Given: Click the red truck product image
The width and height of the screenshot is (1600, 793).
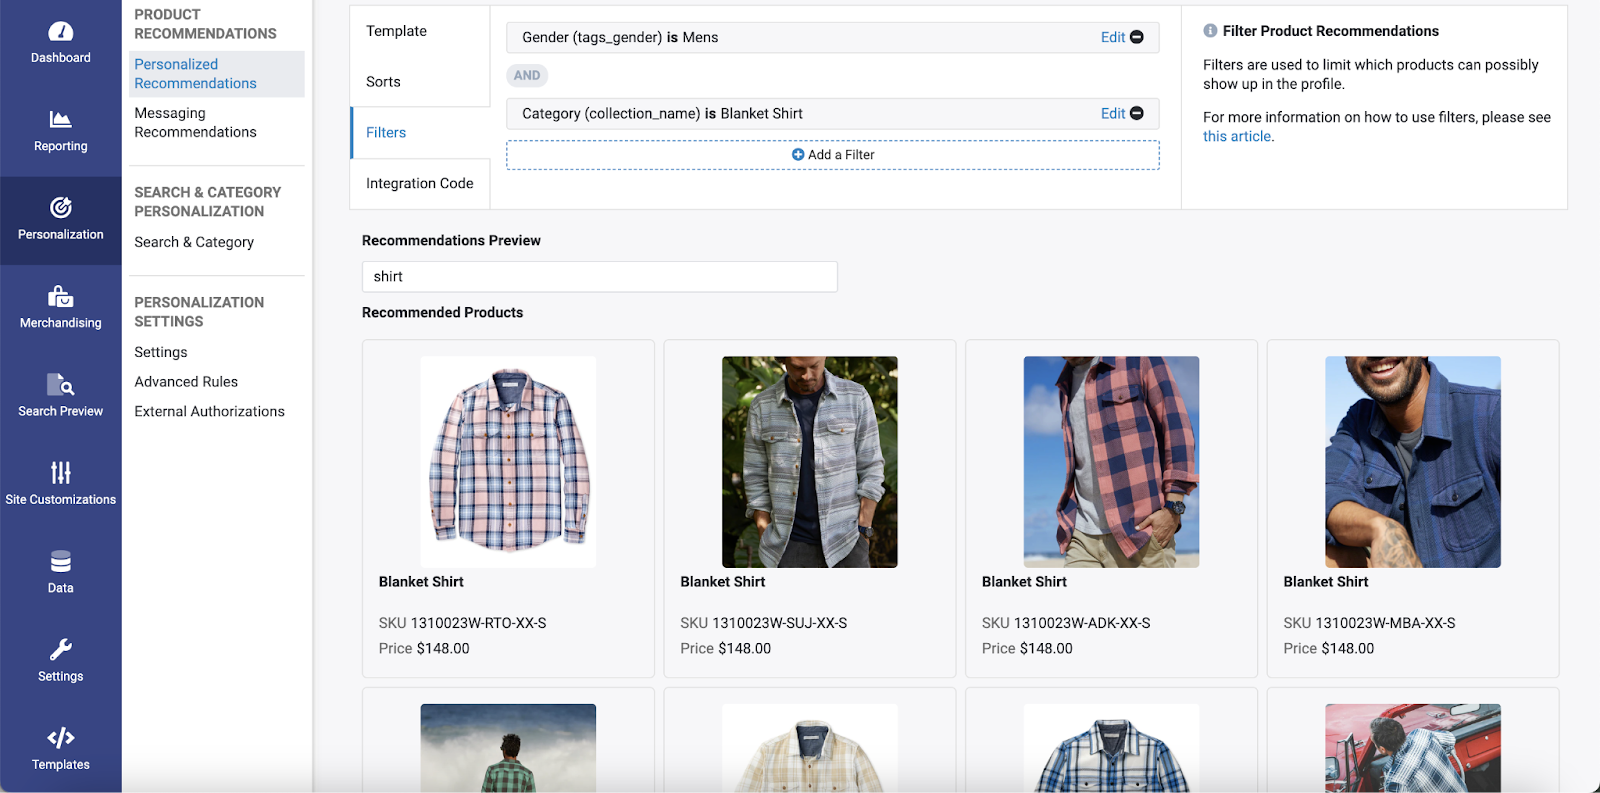Looking at the screenshot, I should pyautogui.click(x=1413, y=748).
